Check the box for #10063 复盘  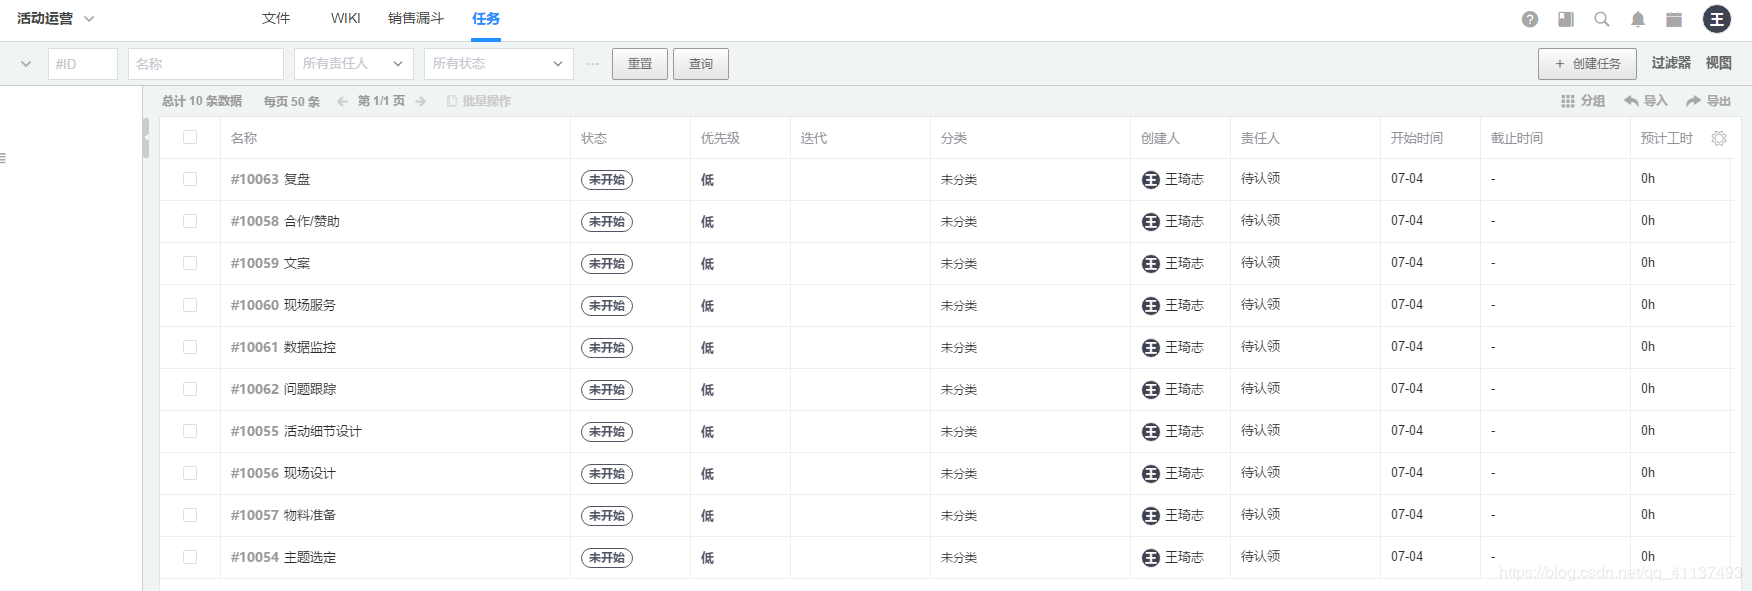190,179
